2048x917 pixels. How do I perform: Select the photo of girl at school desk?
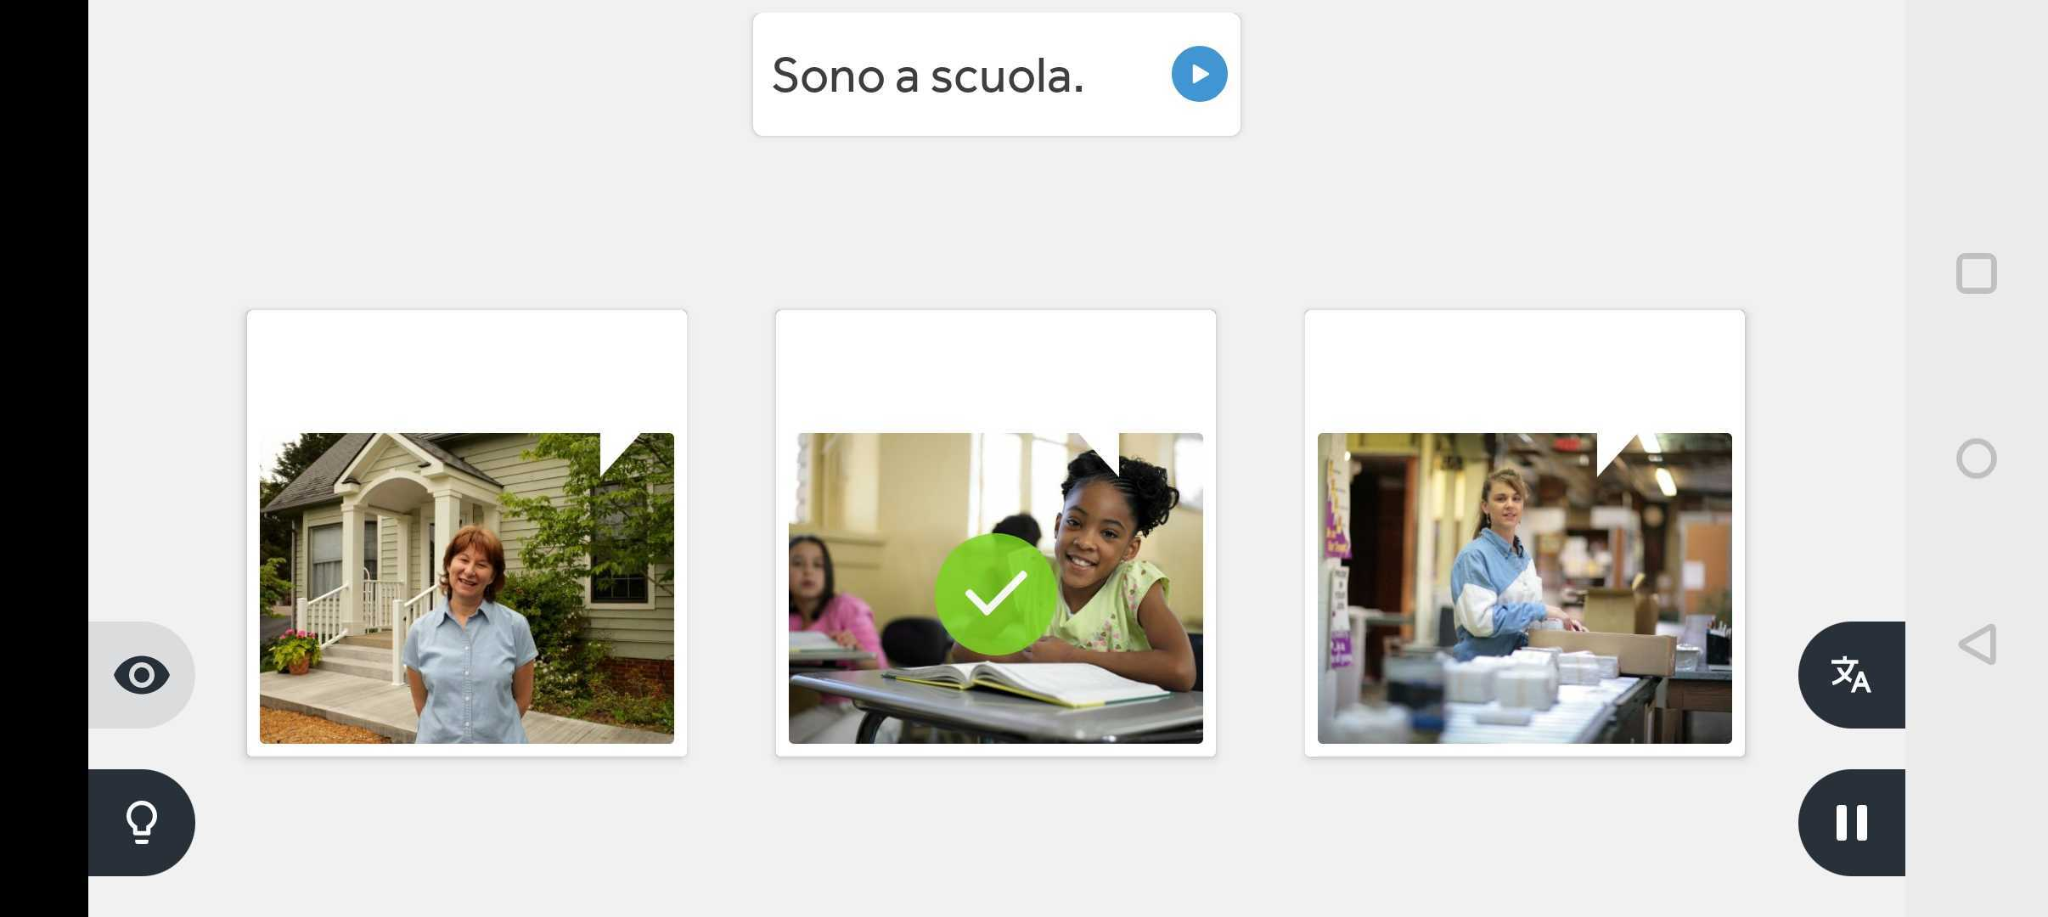996,588
